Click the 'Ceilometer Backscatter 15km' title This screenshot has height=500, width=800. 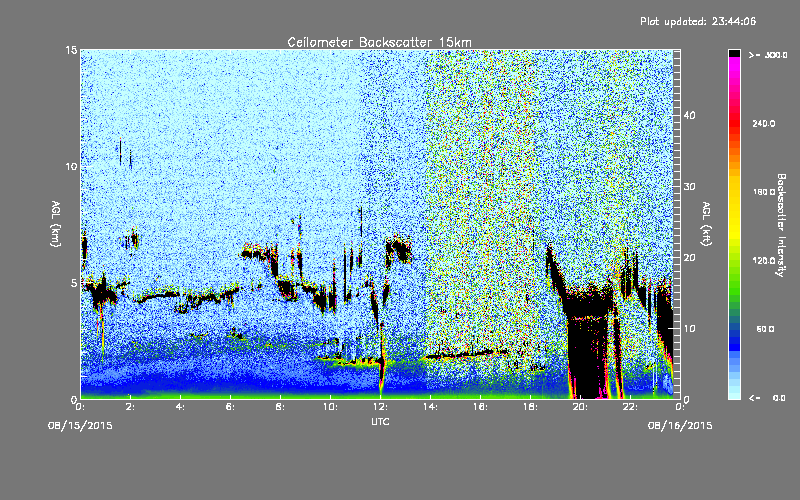coord(379,42)
